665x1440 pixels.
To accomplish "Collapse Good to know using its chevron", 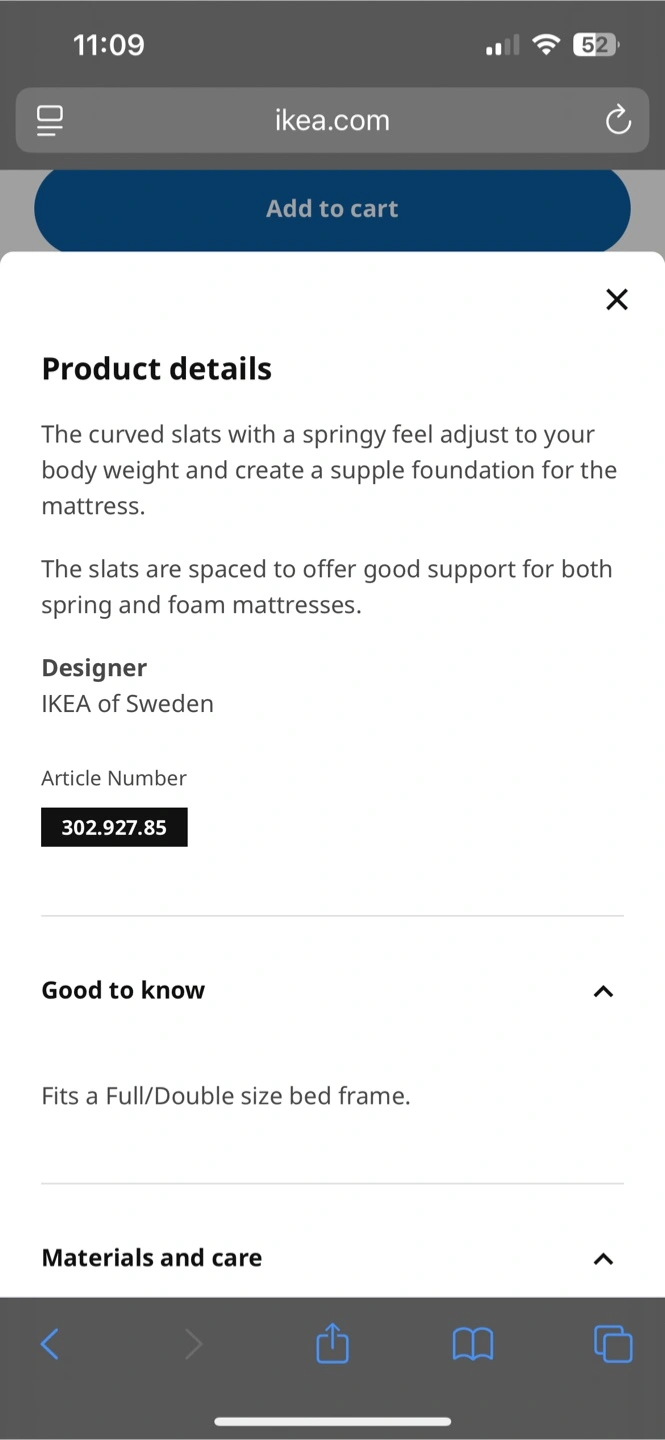I will point(603,991).
